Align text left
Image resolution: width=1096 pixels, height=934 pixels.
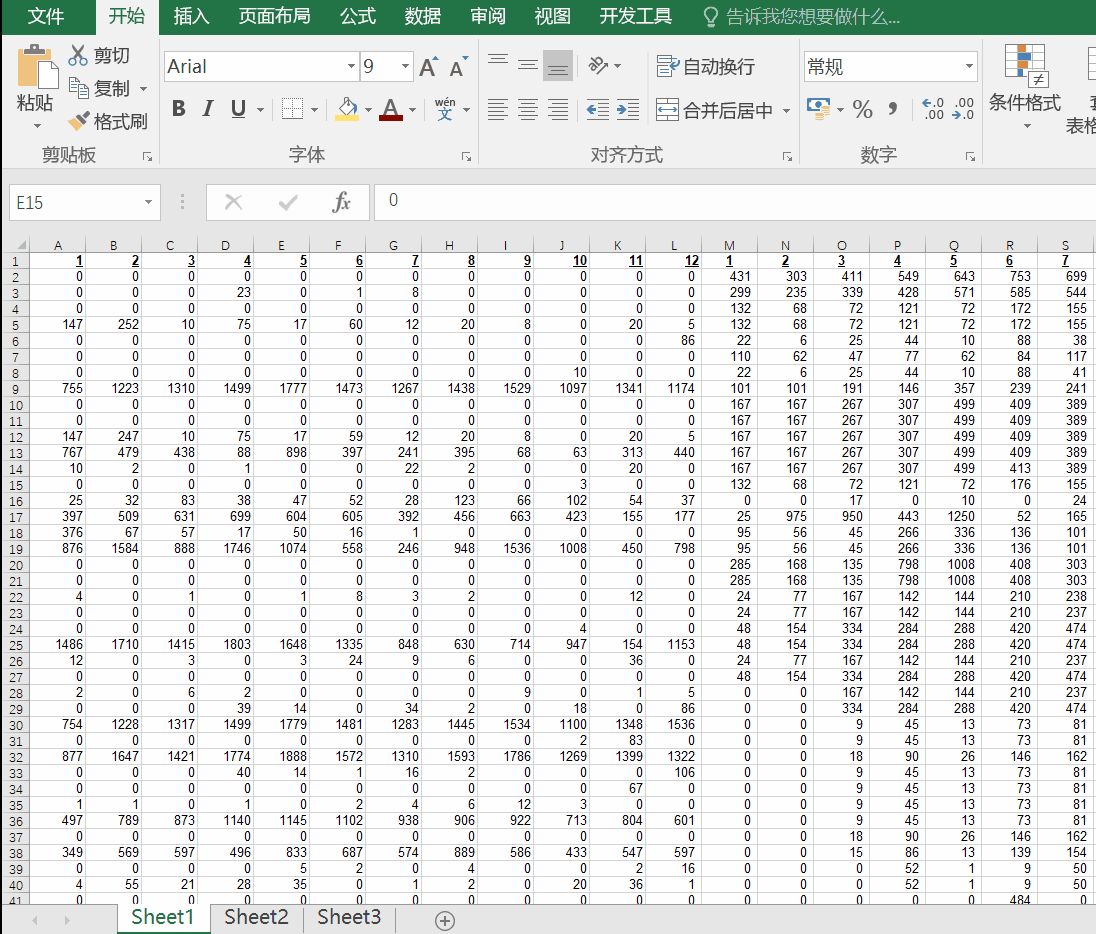tap(498, 109)
